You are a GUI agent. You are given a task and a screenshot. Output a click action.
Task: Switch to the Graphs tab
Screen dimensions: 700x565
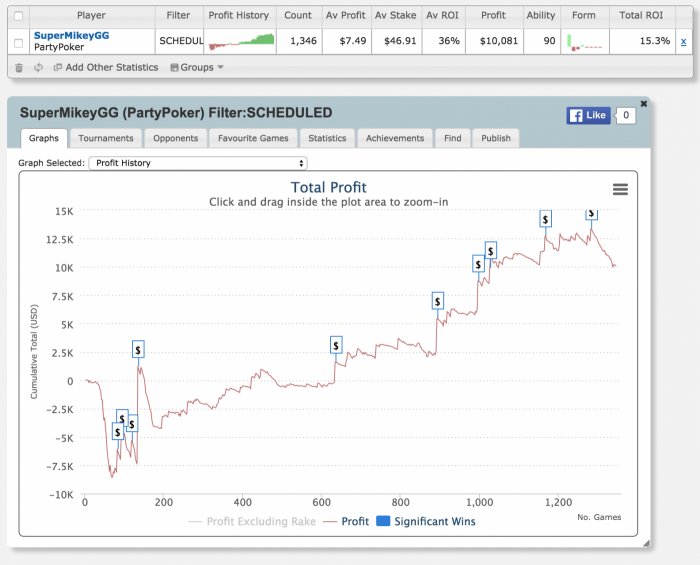coord(44,138)
